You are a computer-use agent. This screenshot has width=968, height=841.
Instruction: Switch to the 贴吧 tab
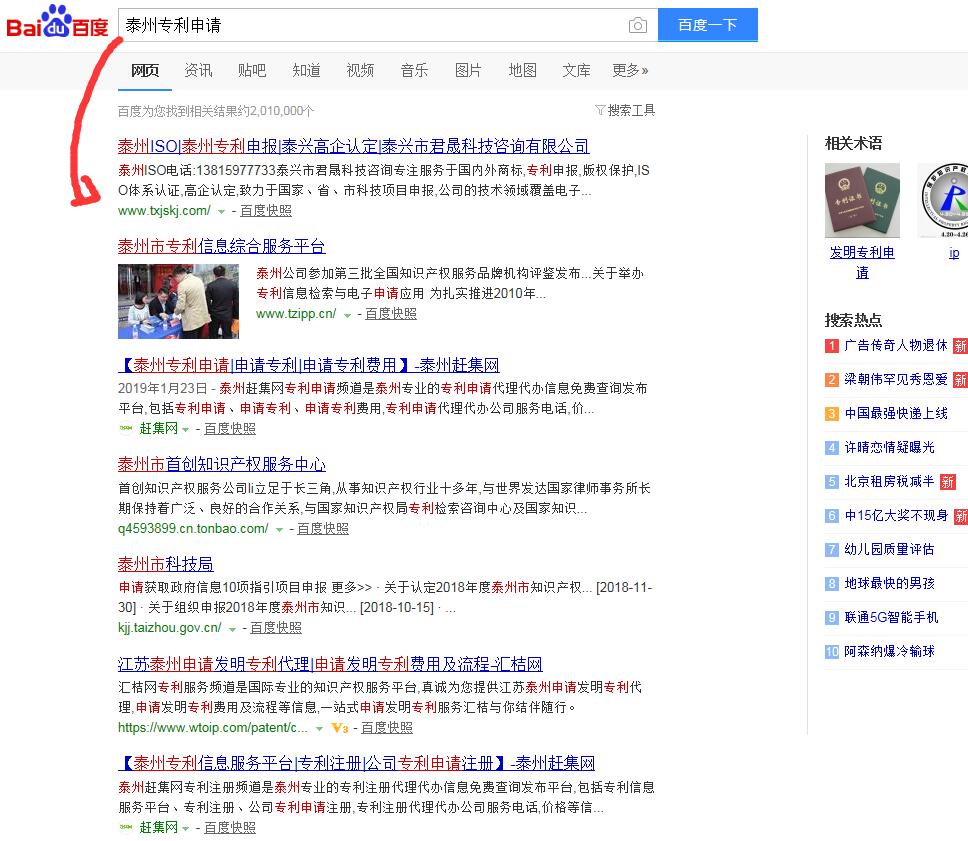[x=252, y=70]
